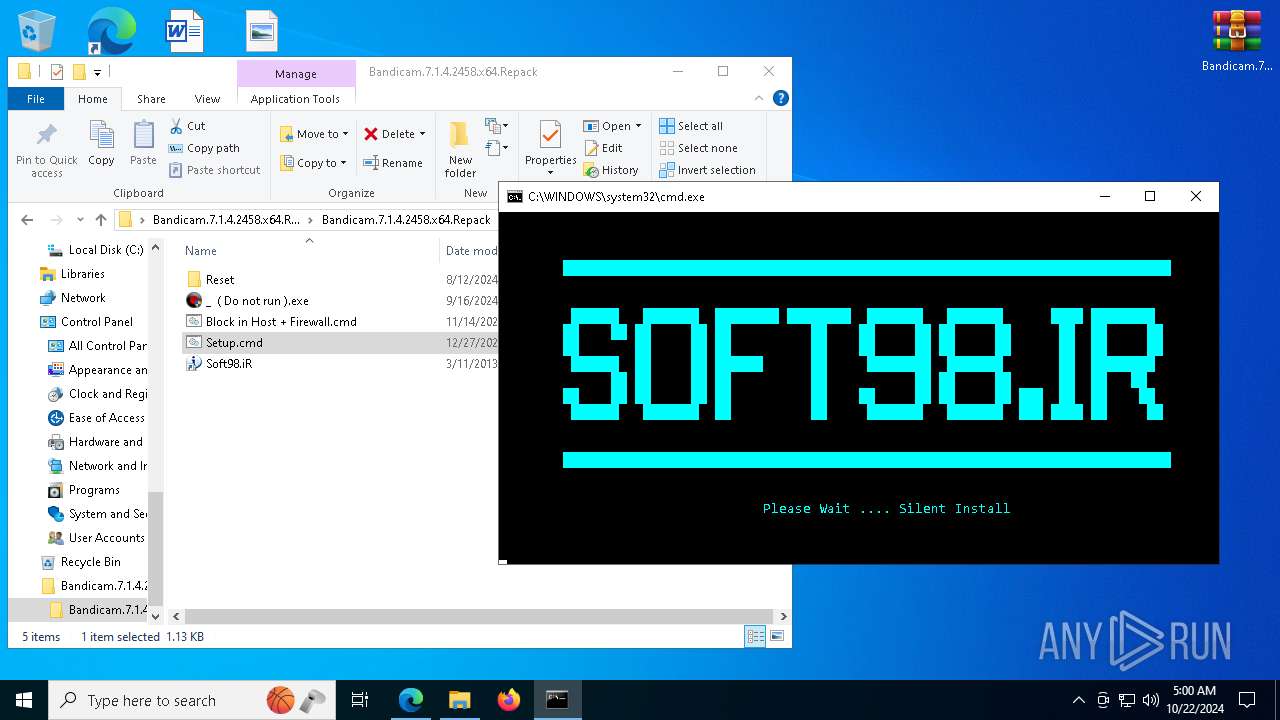Select Block in Host + Firewall.cmd
The height and width of the screenshot is (720, 1280).
point(271,322)
